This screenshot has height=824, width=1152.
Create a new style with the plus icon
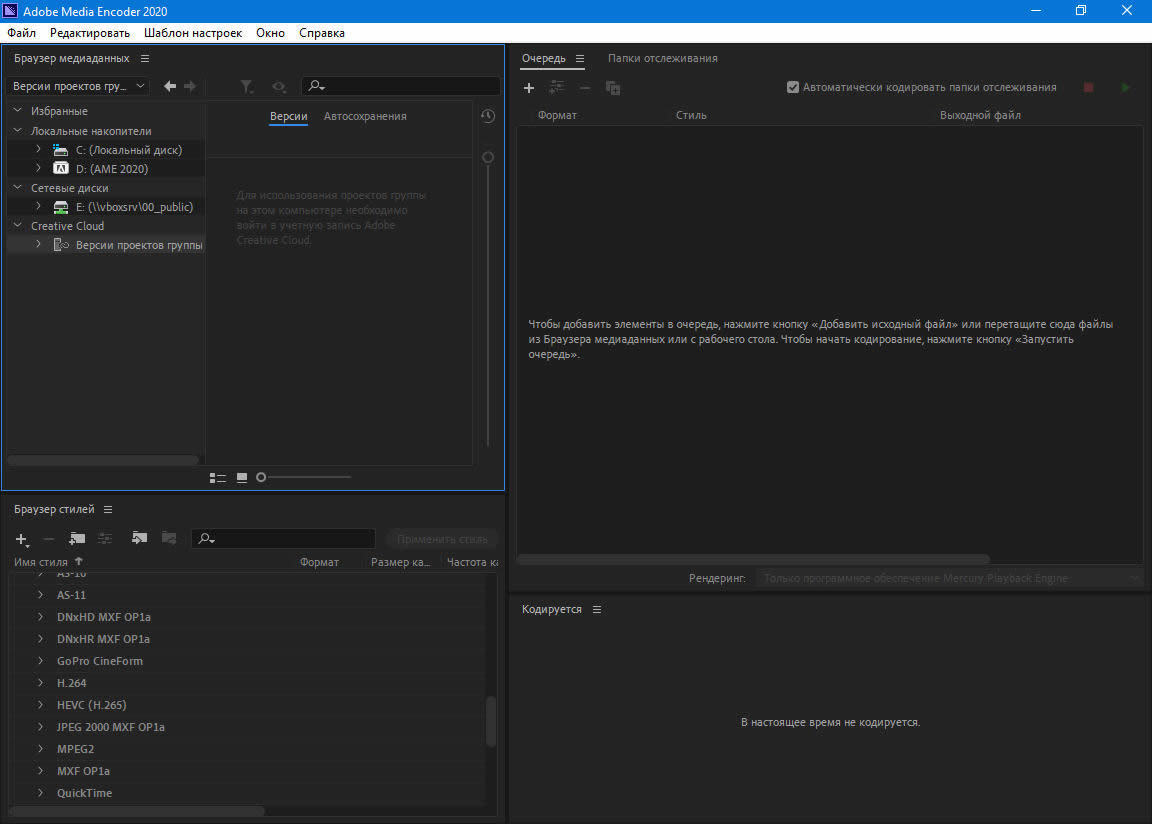(22, 540)
